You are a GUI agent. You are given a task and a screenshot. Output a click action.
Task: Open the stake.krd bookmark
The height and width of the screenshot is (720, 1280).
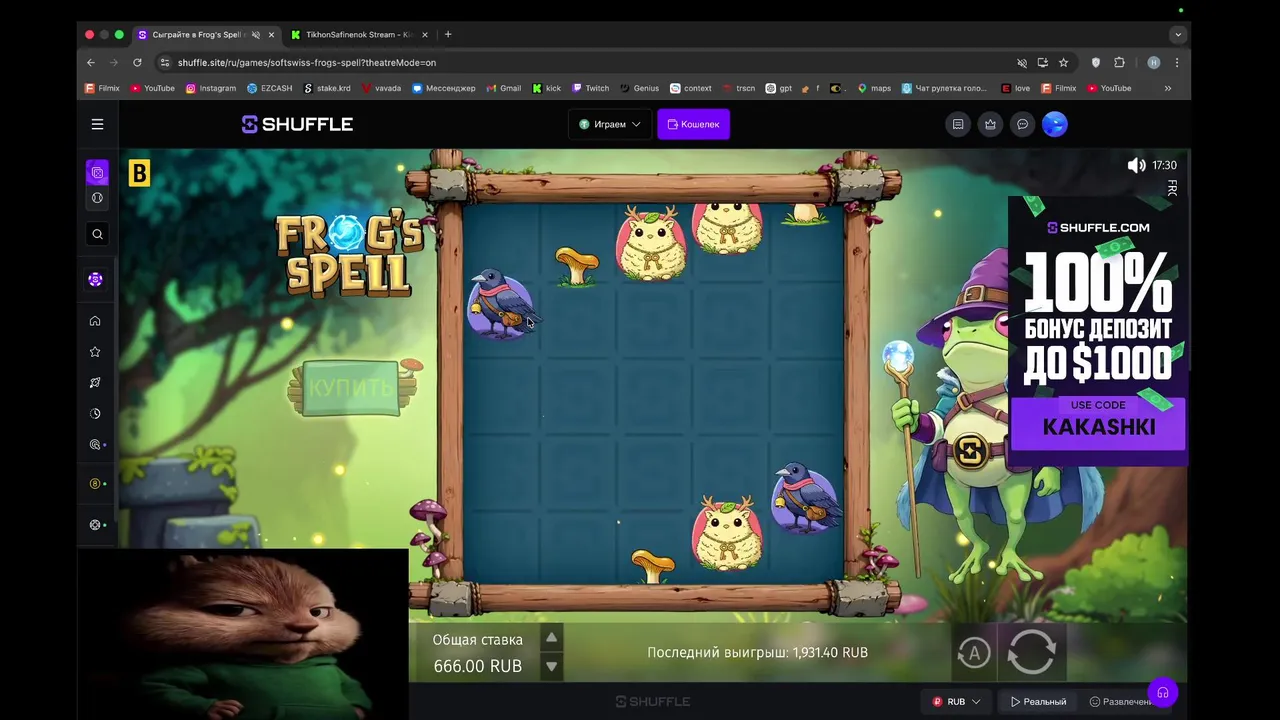tap(327, 88)
